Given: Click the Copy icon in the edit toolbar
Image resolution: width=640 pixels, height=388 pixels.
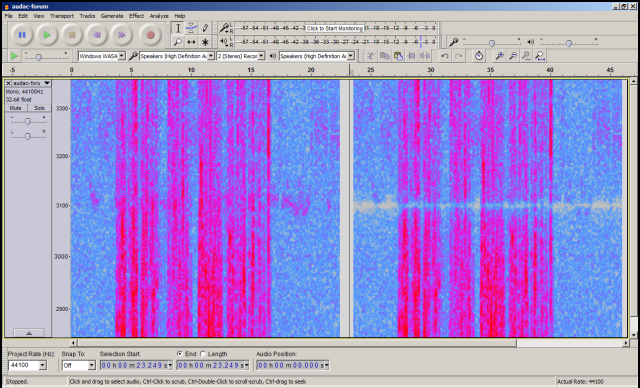Looking at the screenshot, I should pyautogui.click(x=384, y=56).
